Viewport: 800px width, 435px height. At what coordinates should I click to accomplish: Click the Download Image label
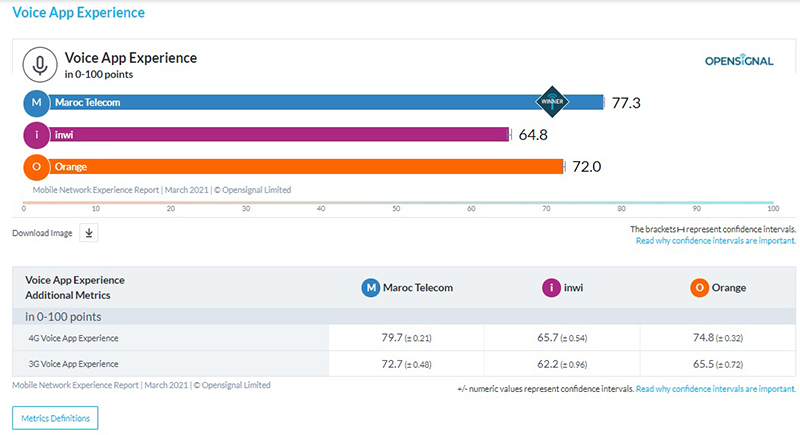(x=41, y=233)
